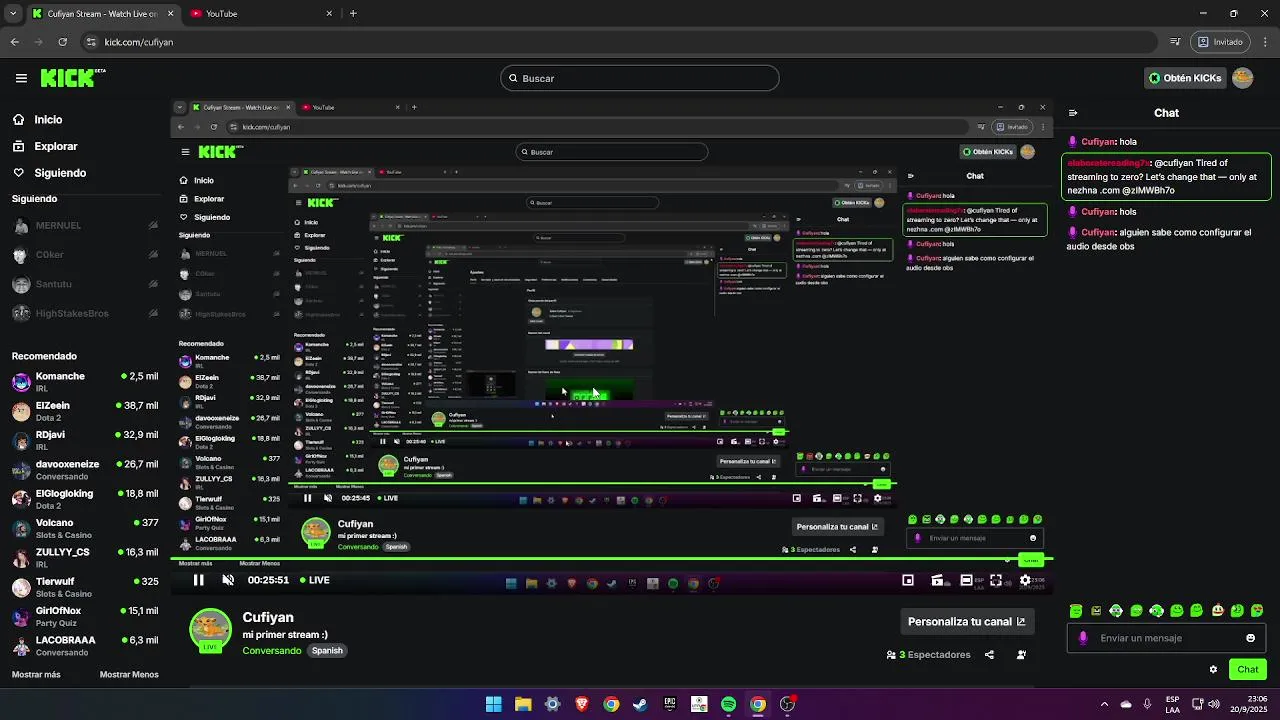
Task: Send message with green Chat button
Action: [1248, 670]
